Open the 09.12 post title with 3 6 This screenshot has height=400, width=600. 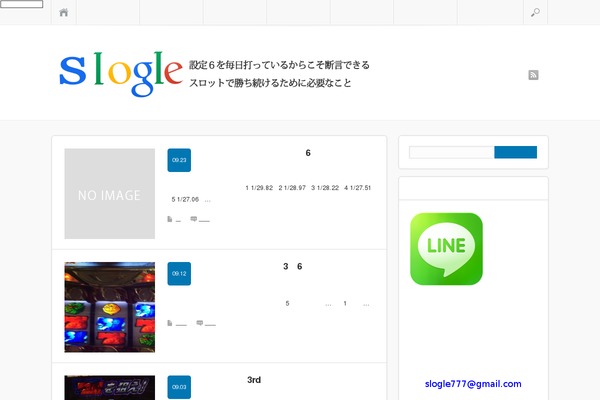click(293, 266)
